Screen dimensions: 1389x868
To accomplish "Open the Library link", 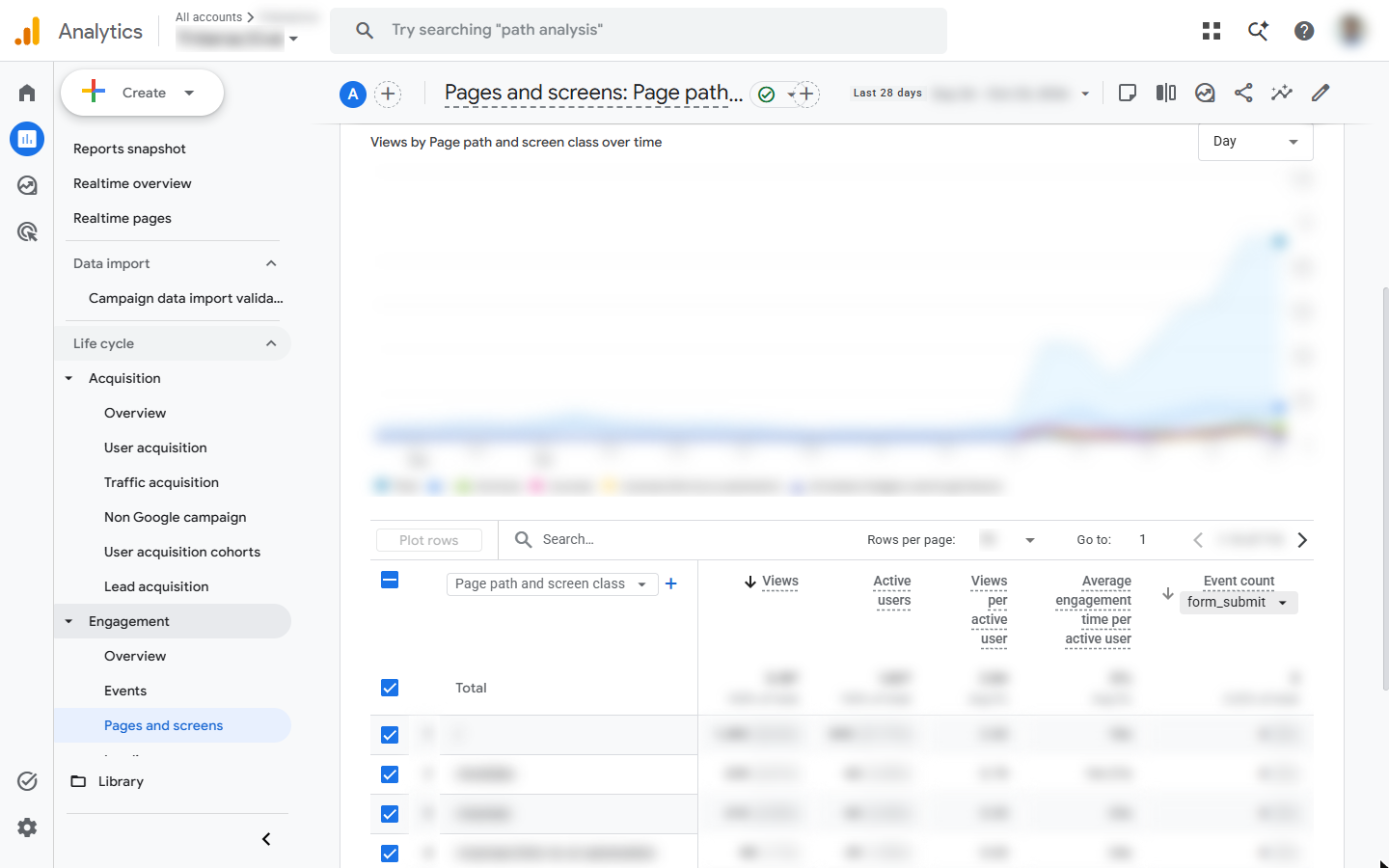I will pos(121,782).
